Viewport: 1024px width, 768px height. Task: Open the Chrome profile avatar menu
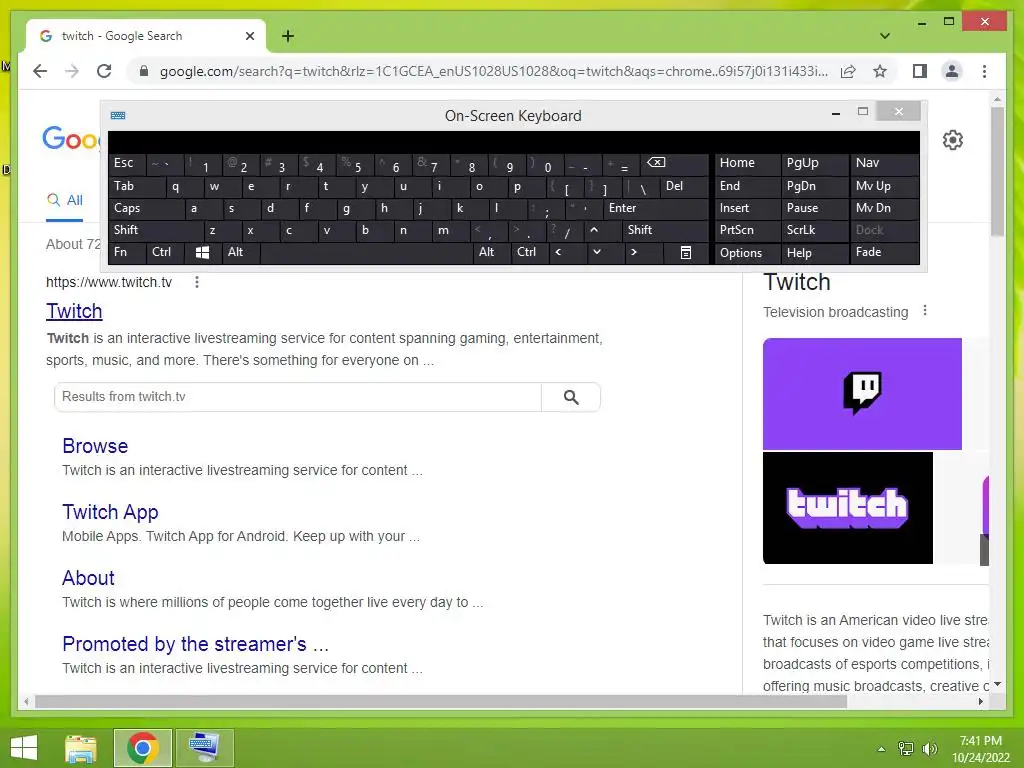(x=952, y=71)
